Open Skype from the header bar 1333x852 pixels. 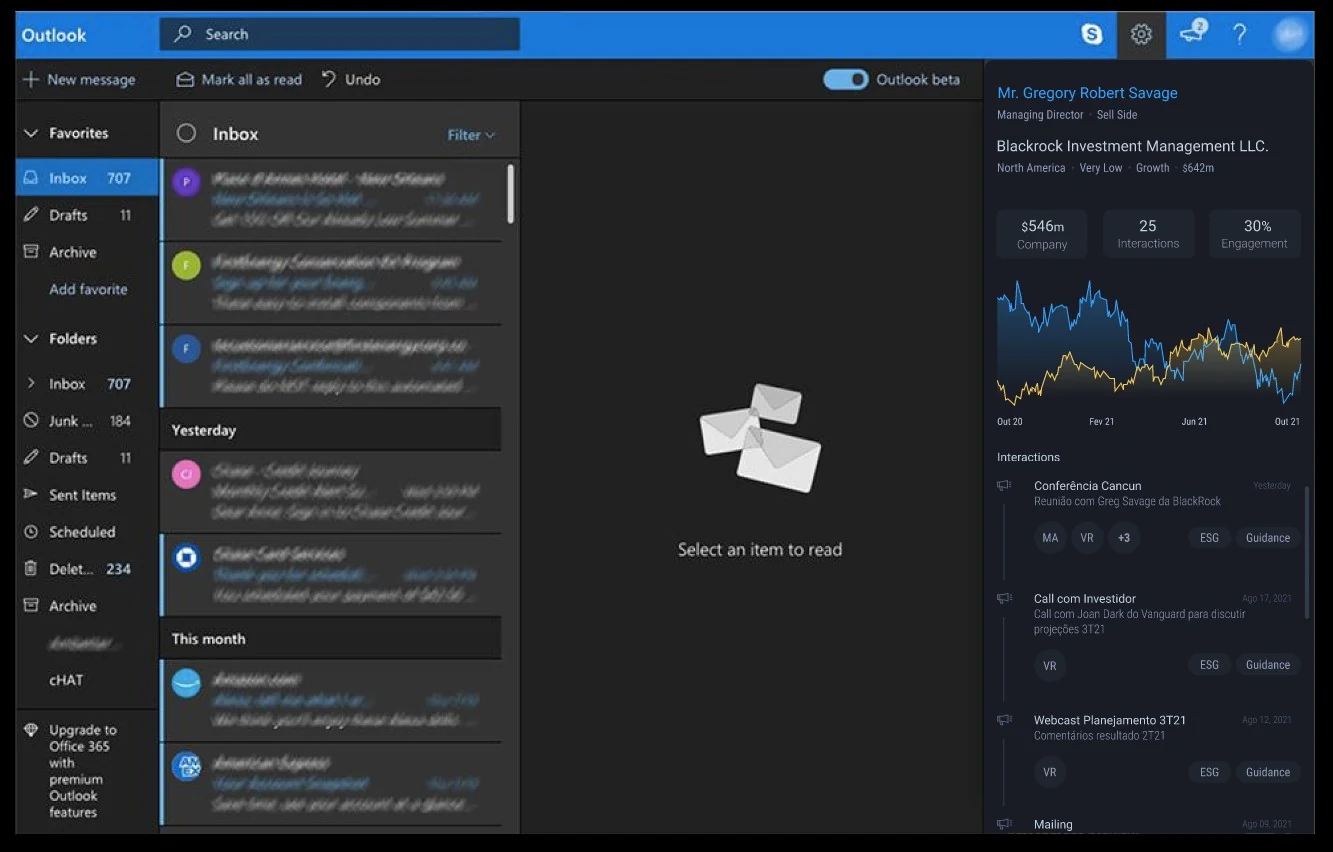point(1092,34)
